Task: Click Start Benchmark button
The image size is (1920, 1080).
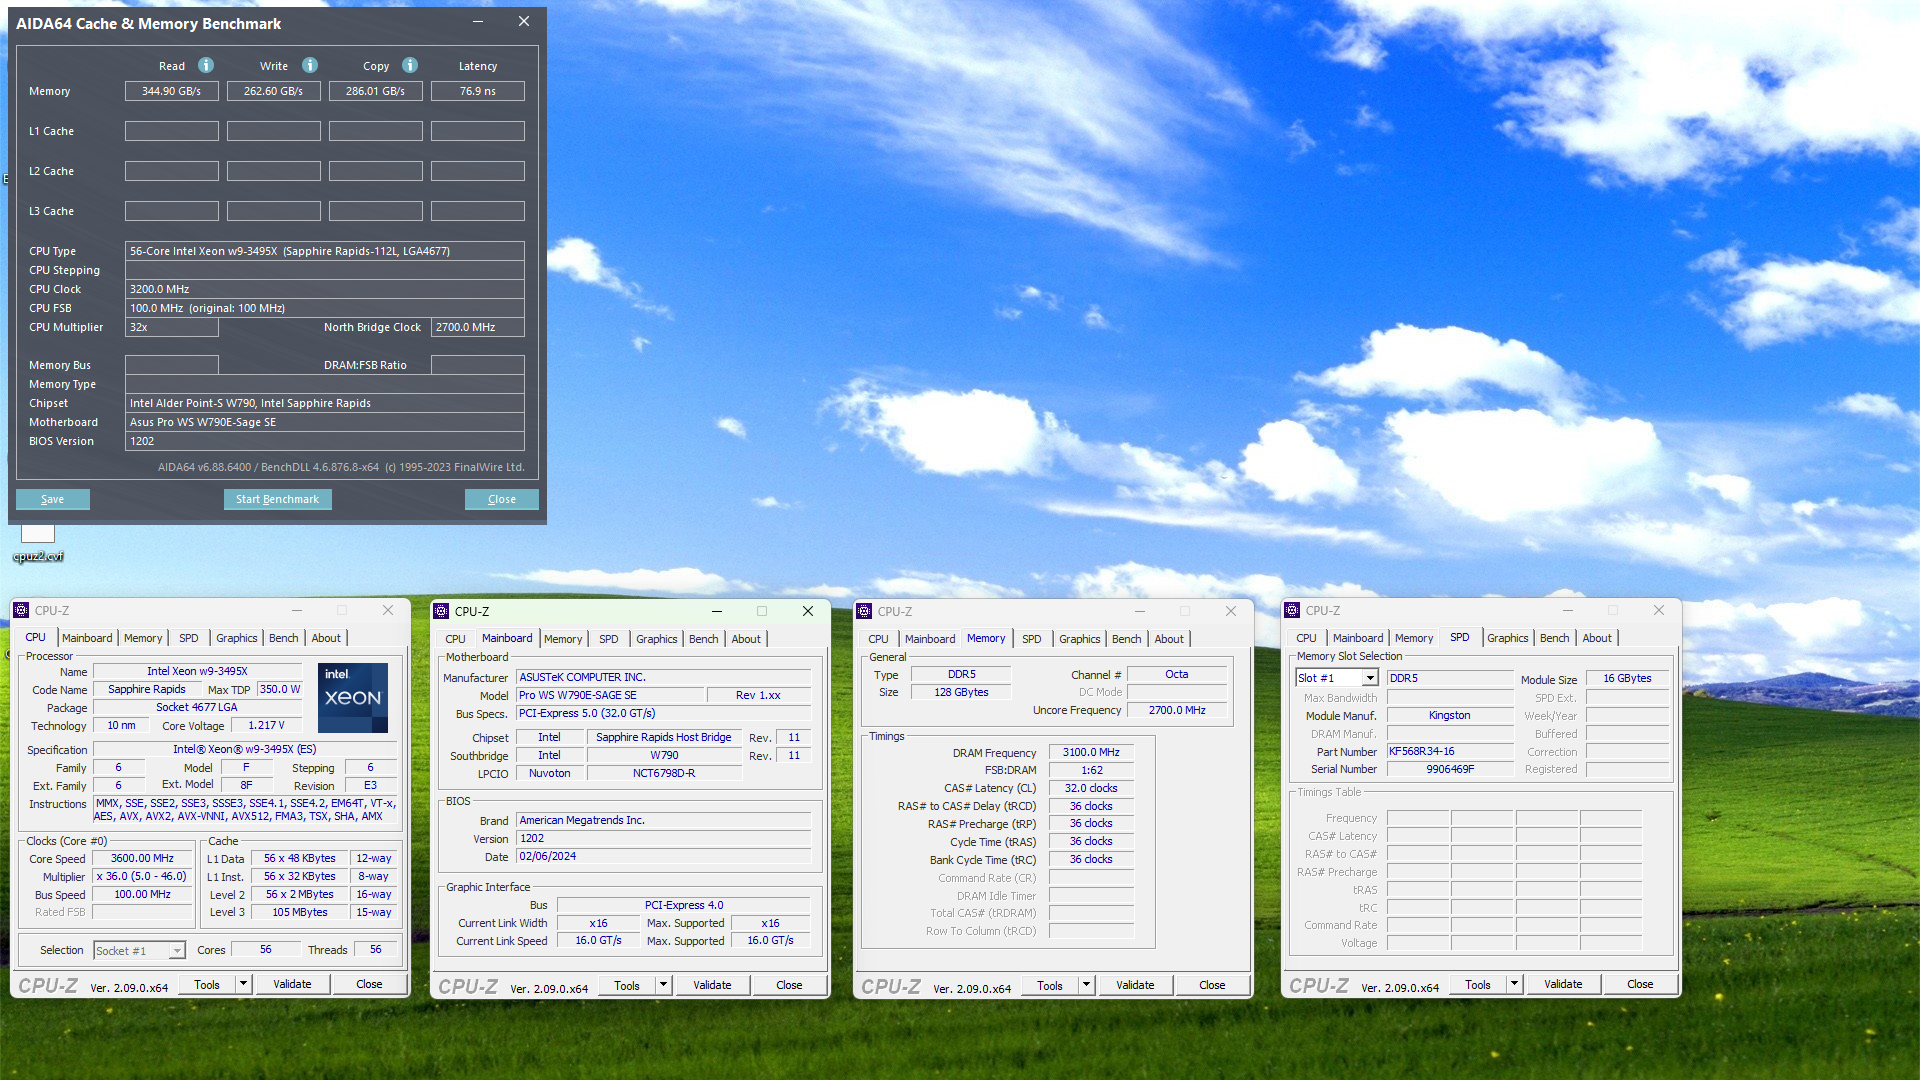Action: pyautogui.click(x=277, y=499)
